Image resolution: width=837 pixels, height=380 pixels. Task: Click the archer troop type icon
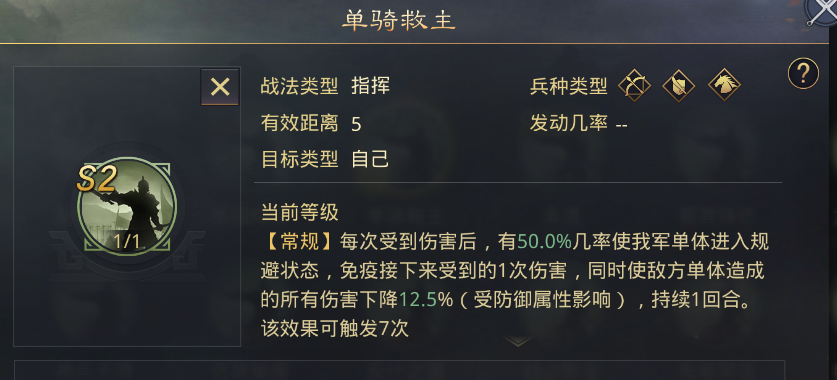click(x=634, y=85)
